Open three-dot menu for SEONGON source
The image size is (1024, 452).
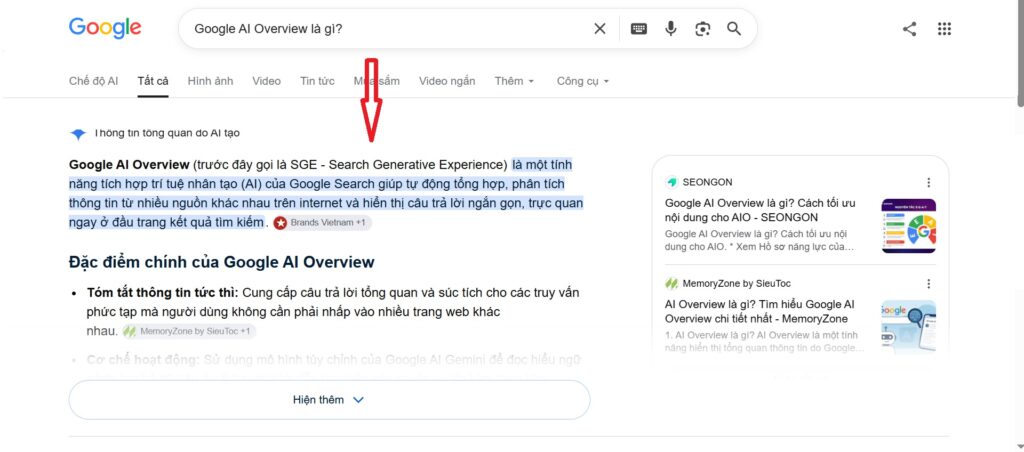point(929,182)
